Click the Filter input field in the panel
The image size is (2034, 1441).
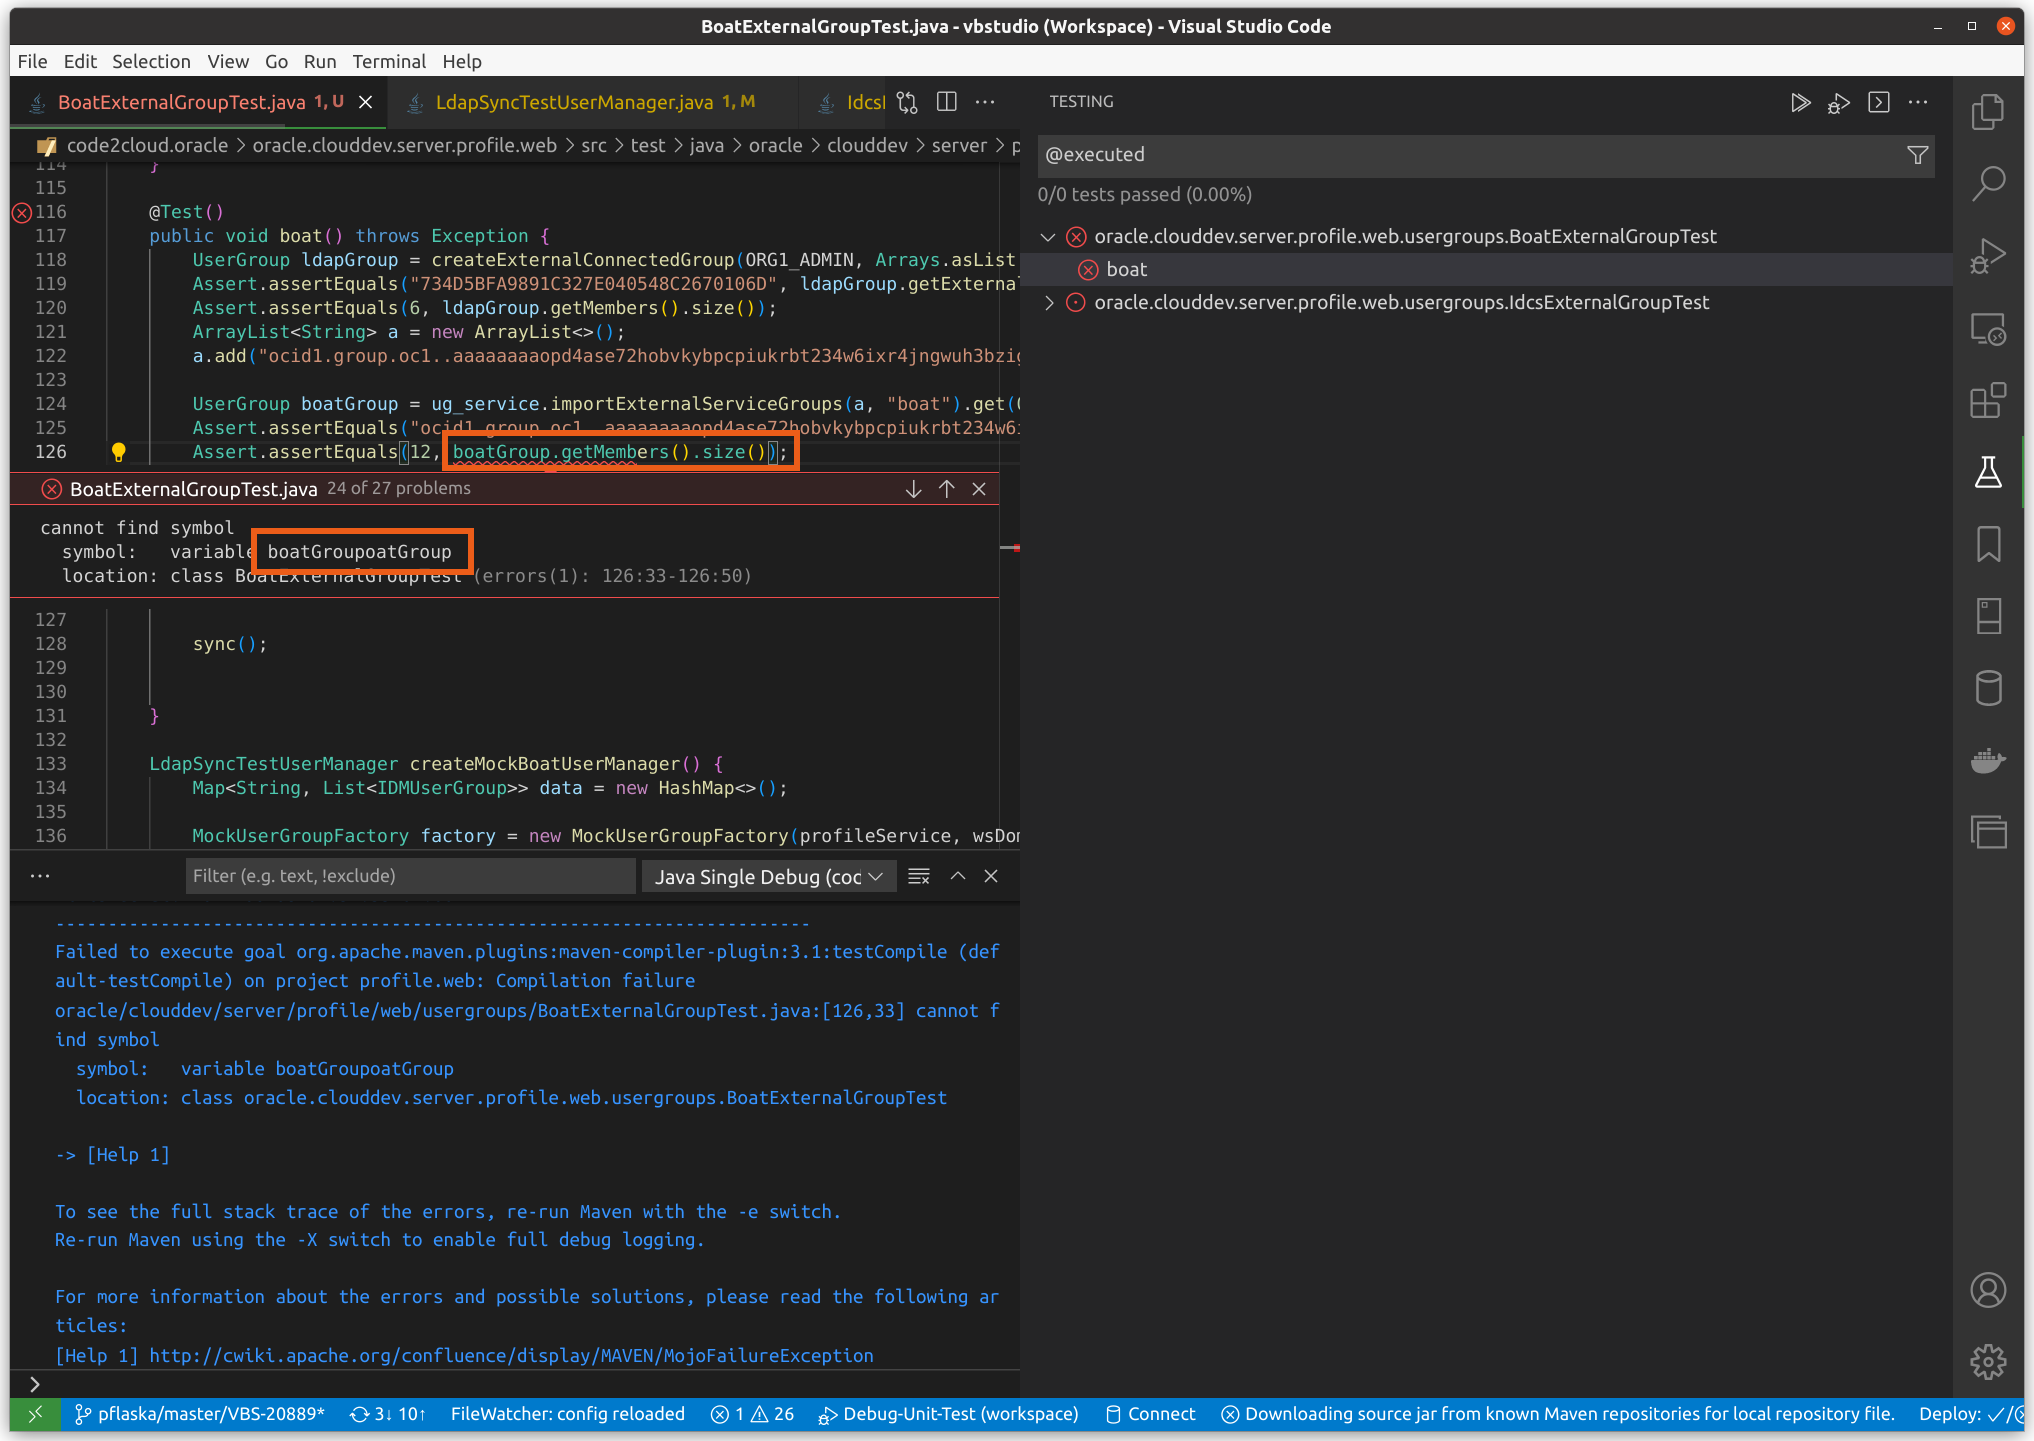(x=410, y=876)
